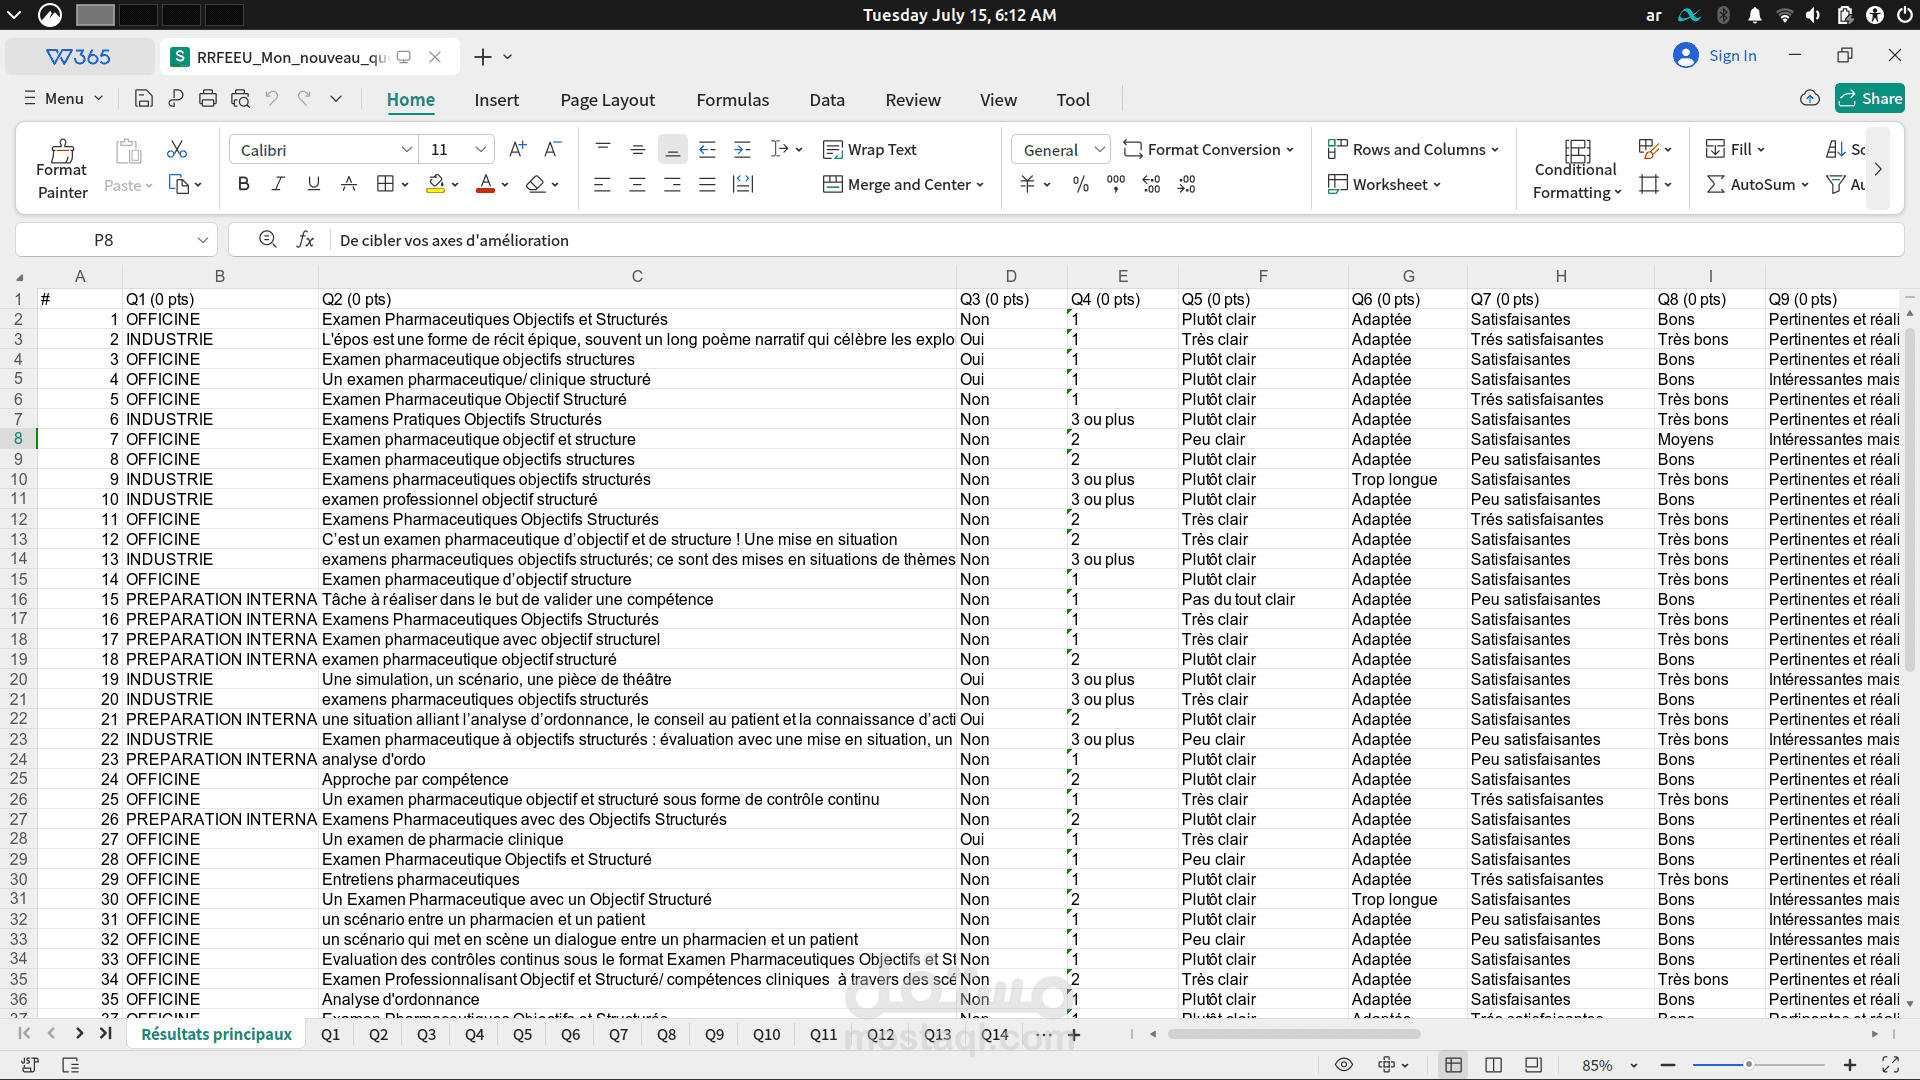The width and height of the screenshot is (1920, 1080).
Task: Click the Percent style icon
Action: coord(1080,184)
